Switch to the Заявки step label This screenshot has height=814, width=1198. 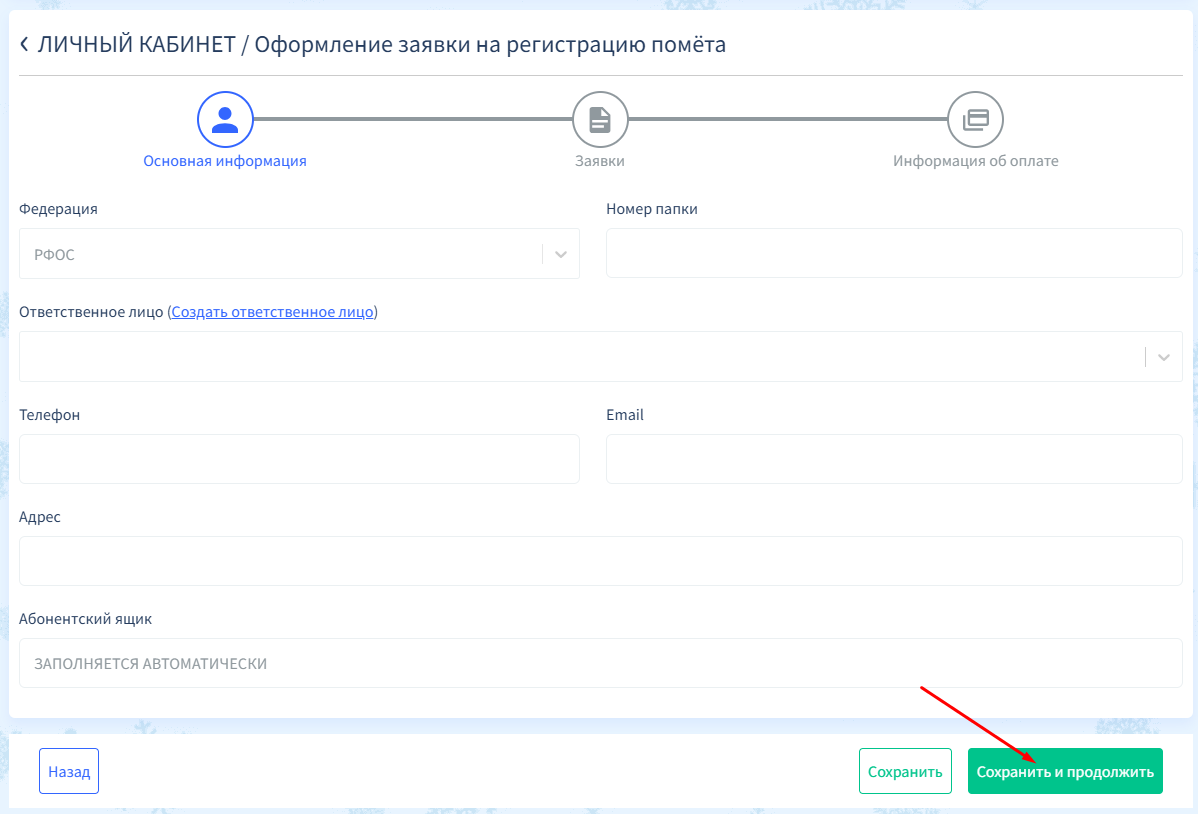click(x=600, y=161)
